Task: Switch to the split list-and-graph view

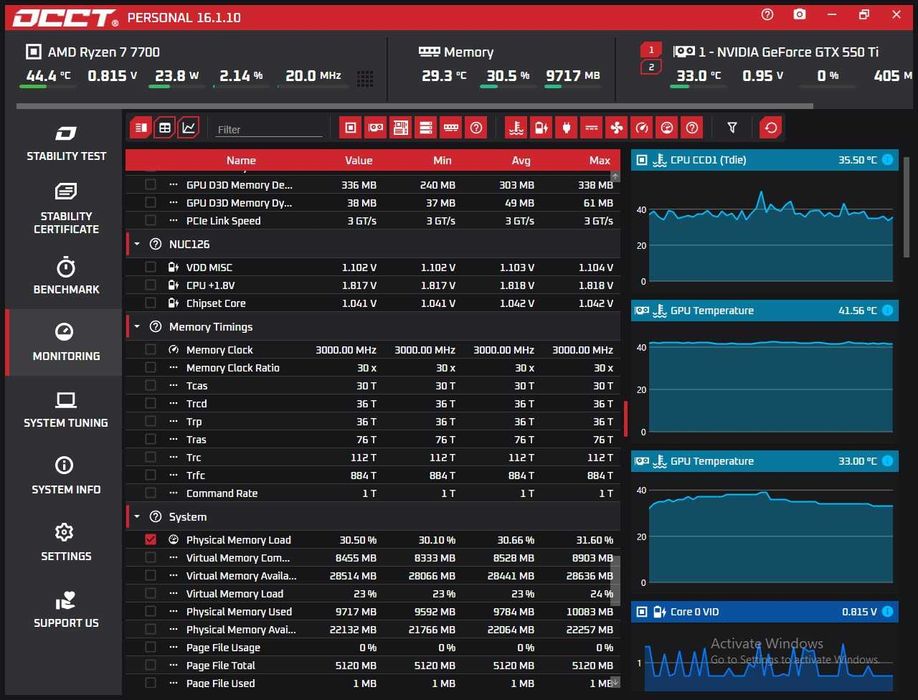Action: 141,128
